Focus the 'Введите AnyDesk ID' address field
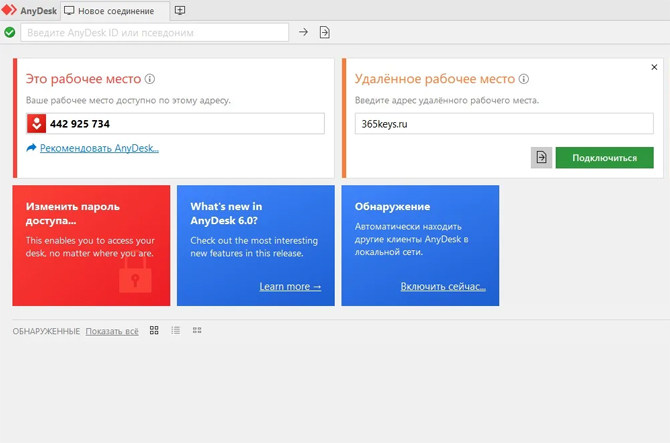Viewport: 670px width, 443px height. [155, 32]
